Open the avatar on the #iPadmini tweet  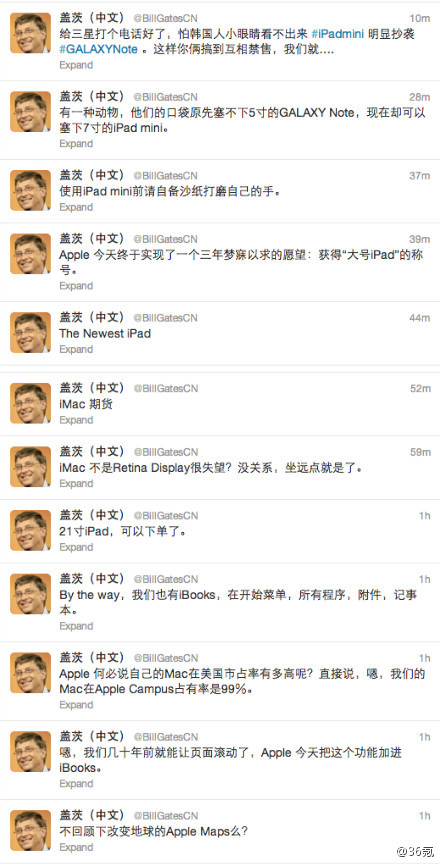[x=30, y=33]
